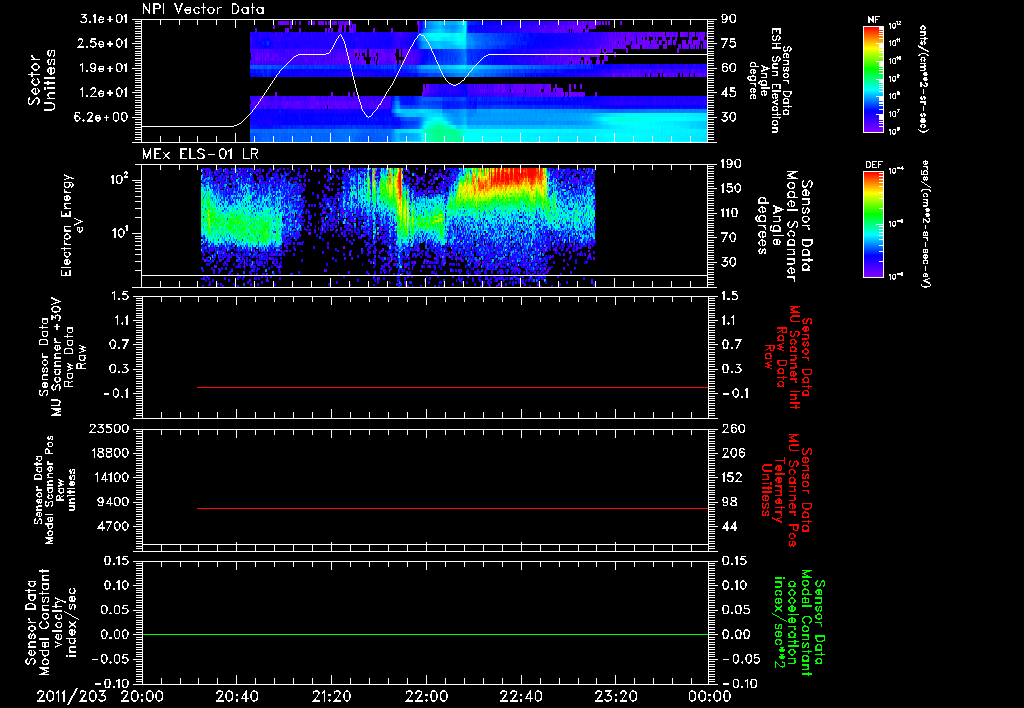The width and height of the screenshot is (1024, 708).
Task: Click the '6.2e+00' sector axis value
Action: [x=104, y=117]
